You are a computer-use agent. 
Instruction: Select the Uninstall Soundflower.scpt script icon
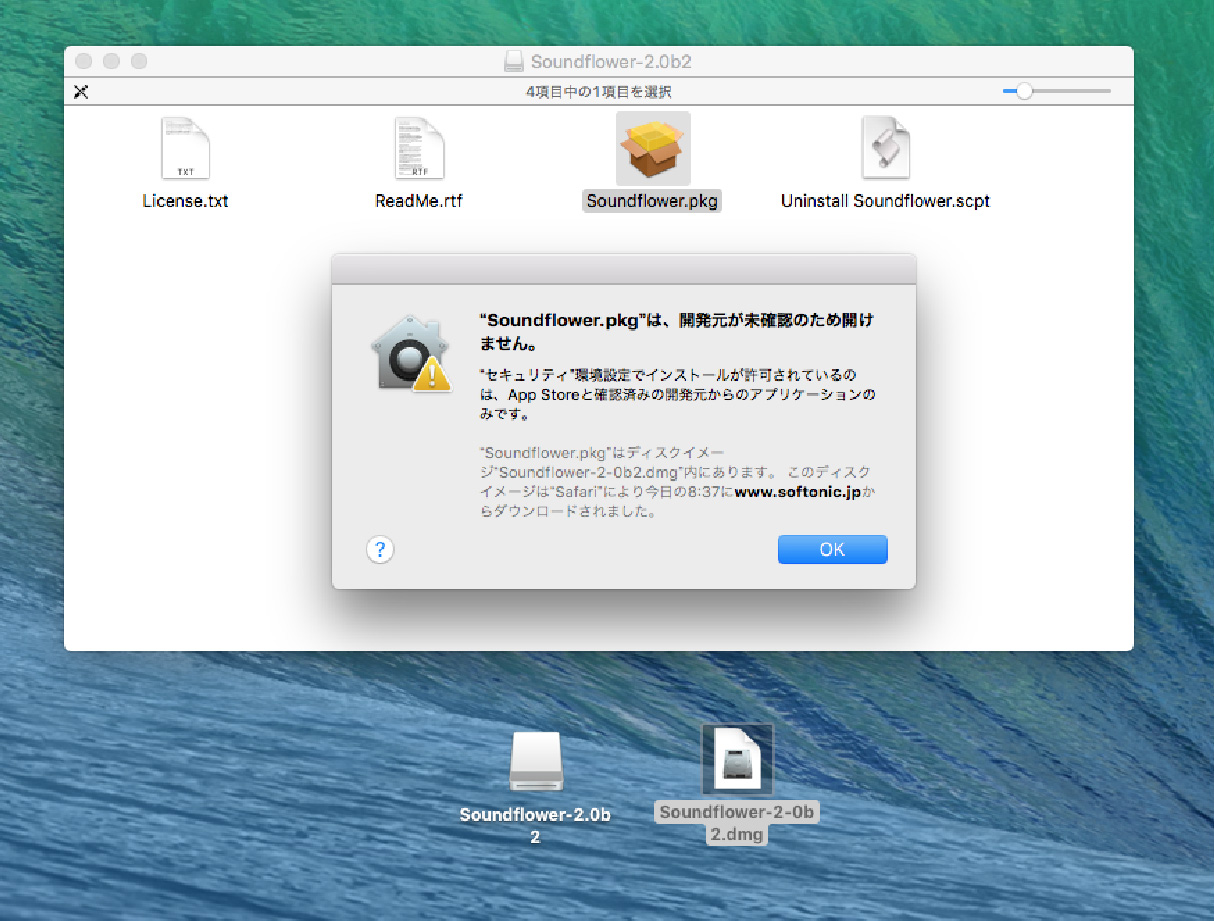(885, 148)
